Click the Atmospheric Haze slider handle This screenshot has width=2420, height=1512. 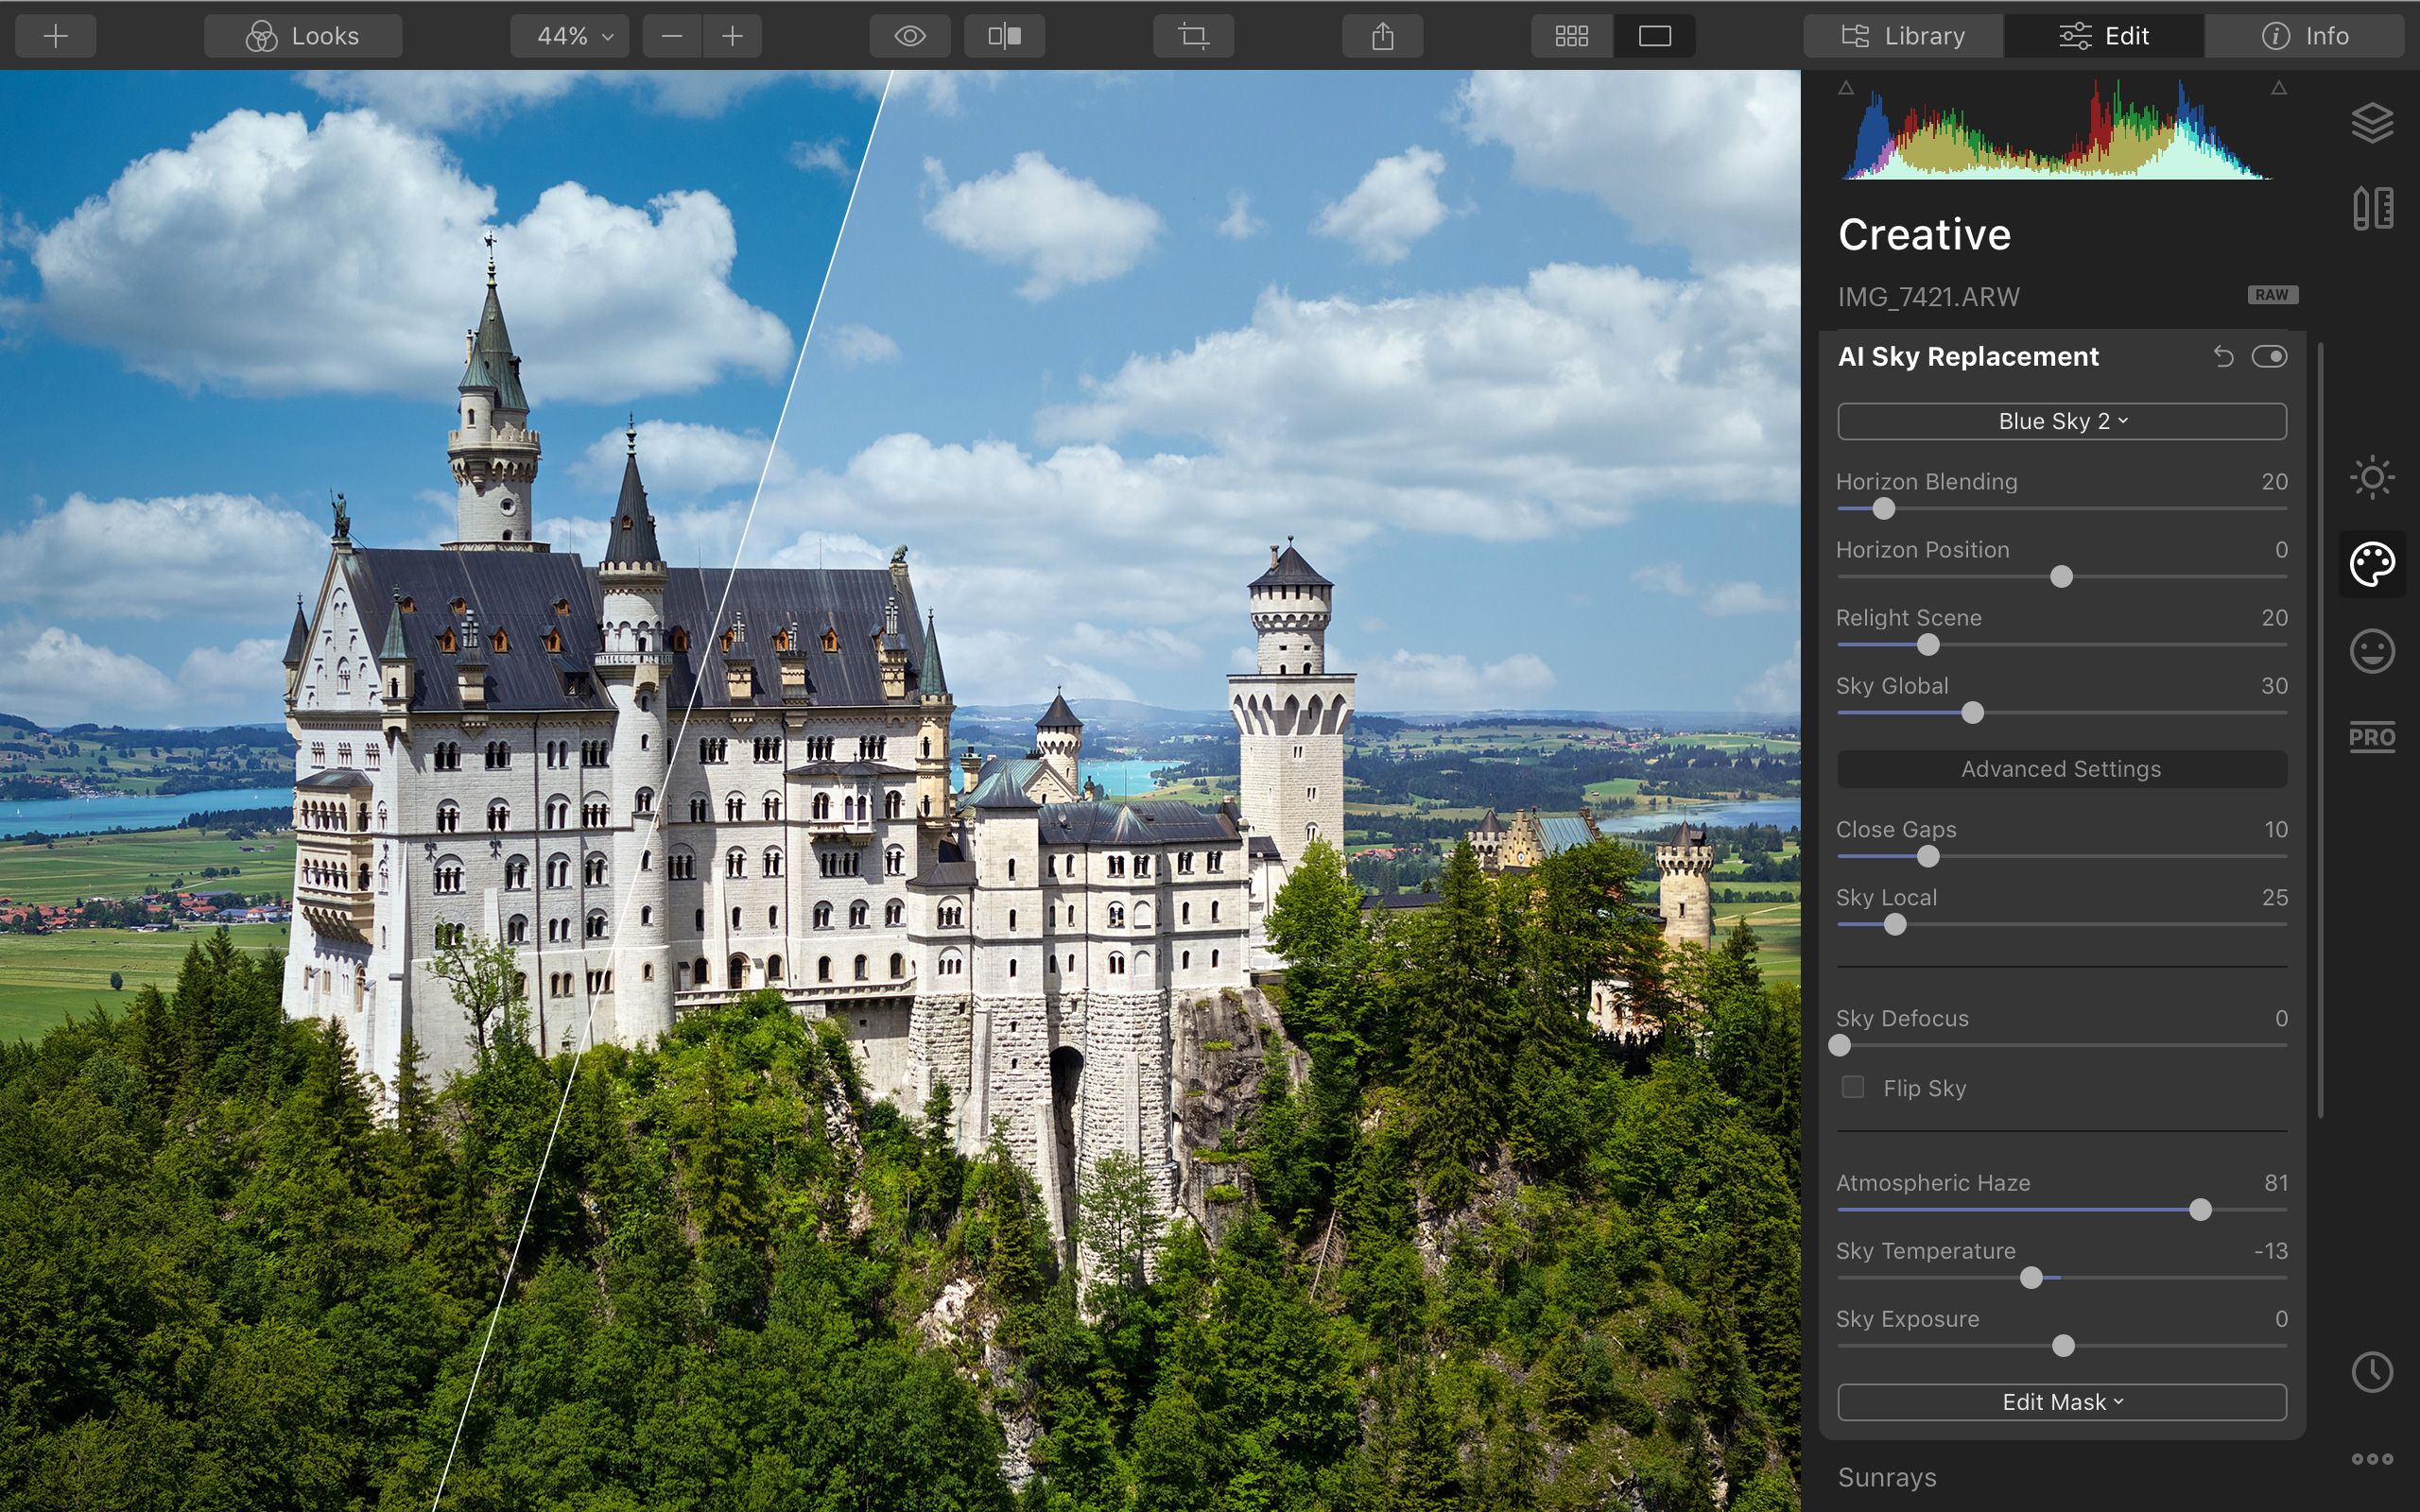point(2200,1210)
